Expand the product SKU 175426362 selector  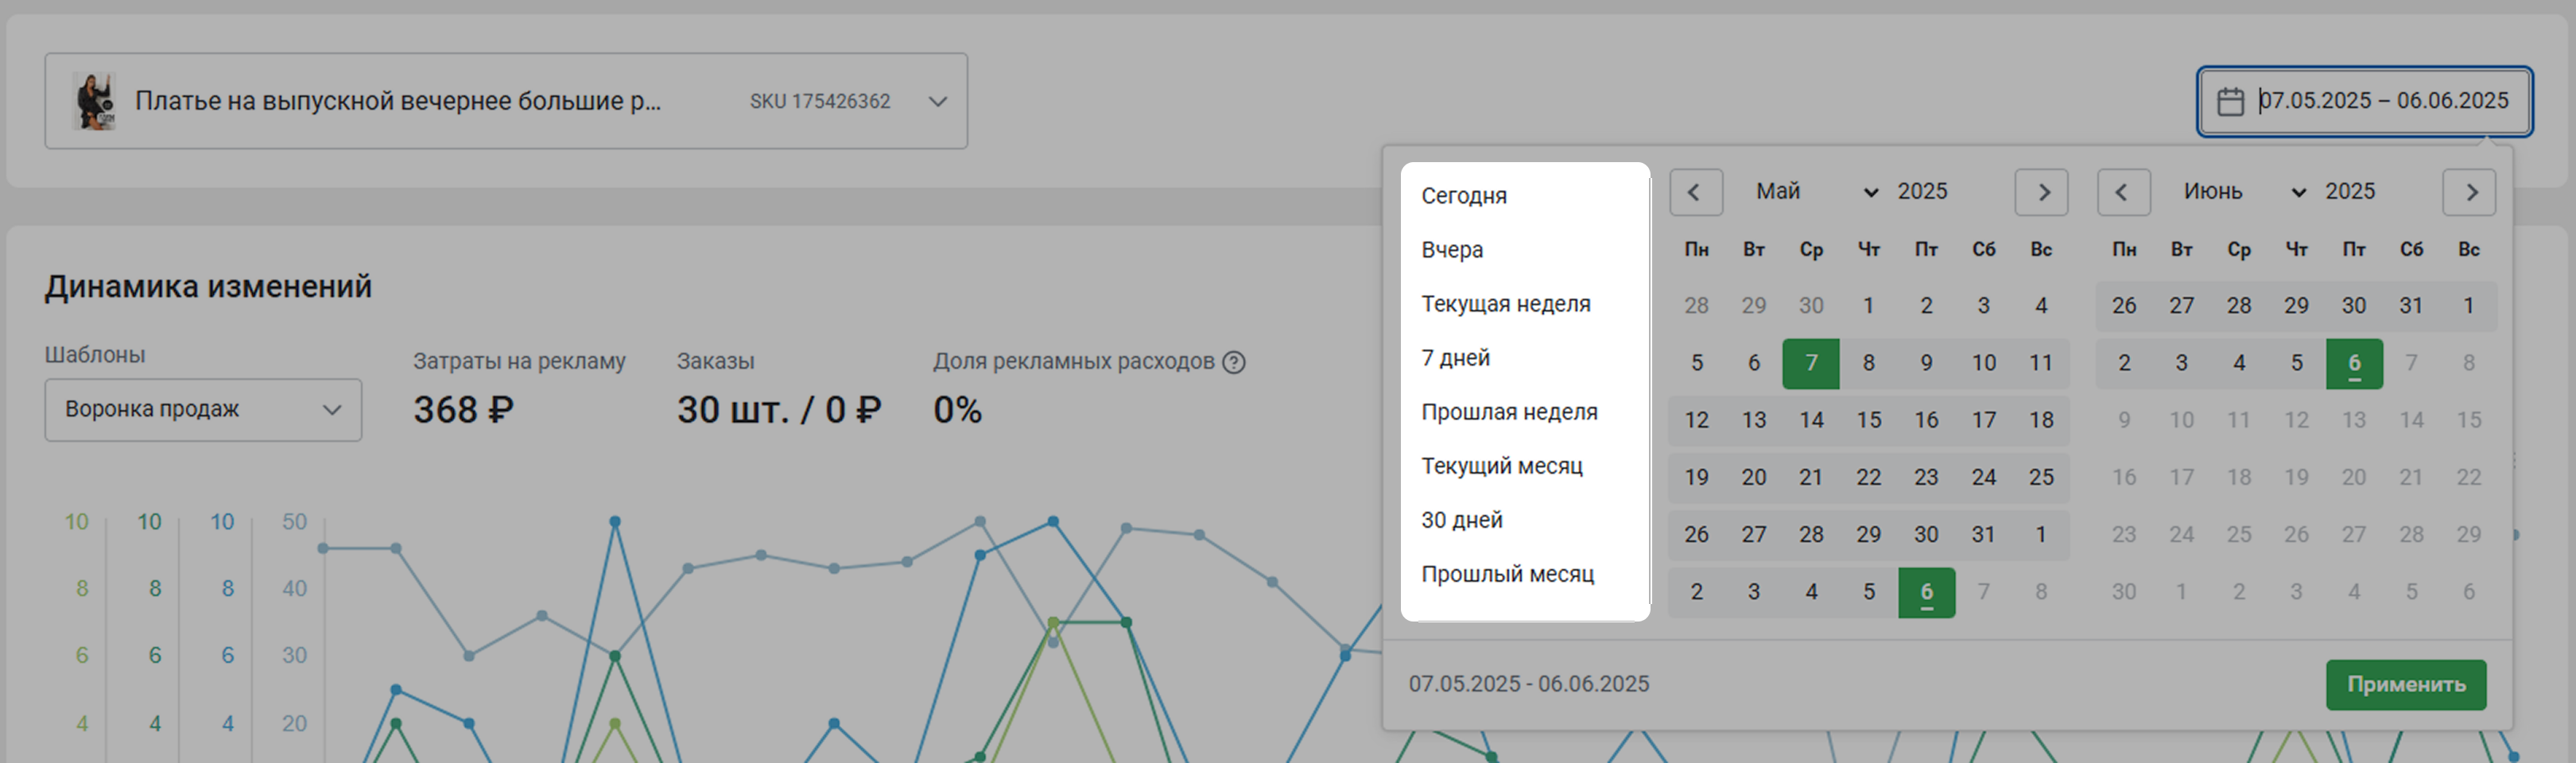tap(937, 101)
